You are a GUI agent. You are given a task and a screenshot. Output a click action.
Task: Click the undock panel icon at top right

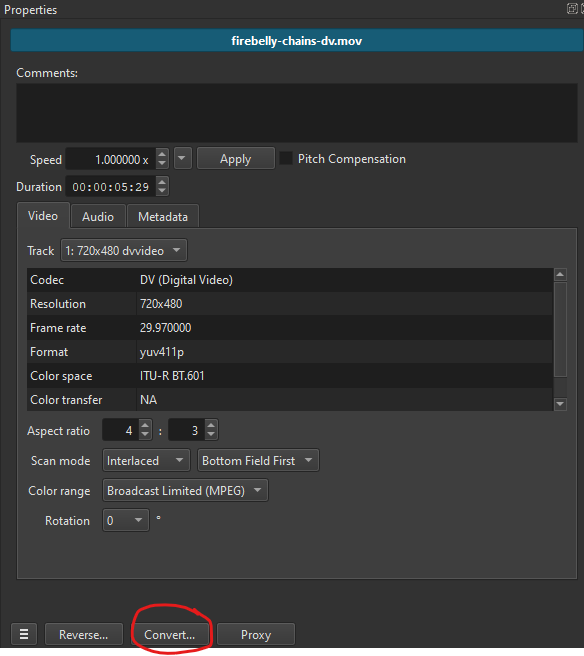pos(572,8)
